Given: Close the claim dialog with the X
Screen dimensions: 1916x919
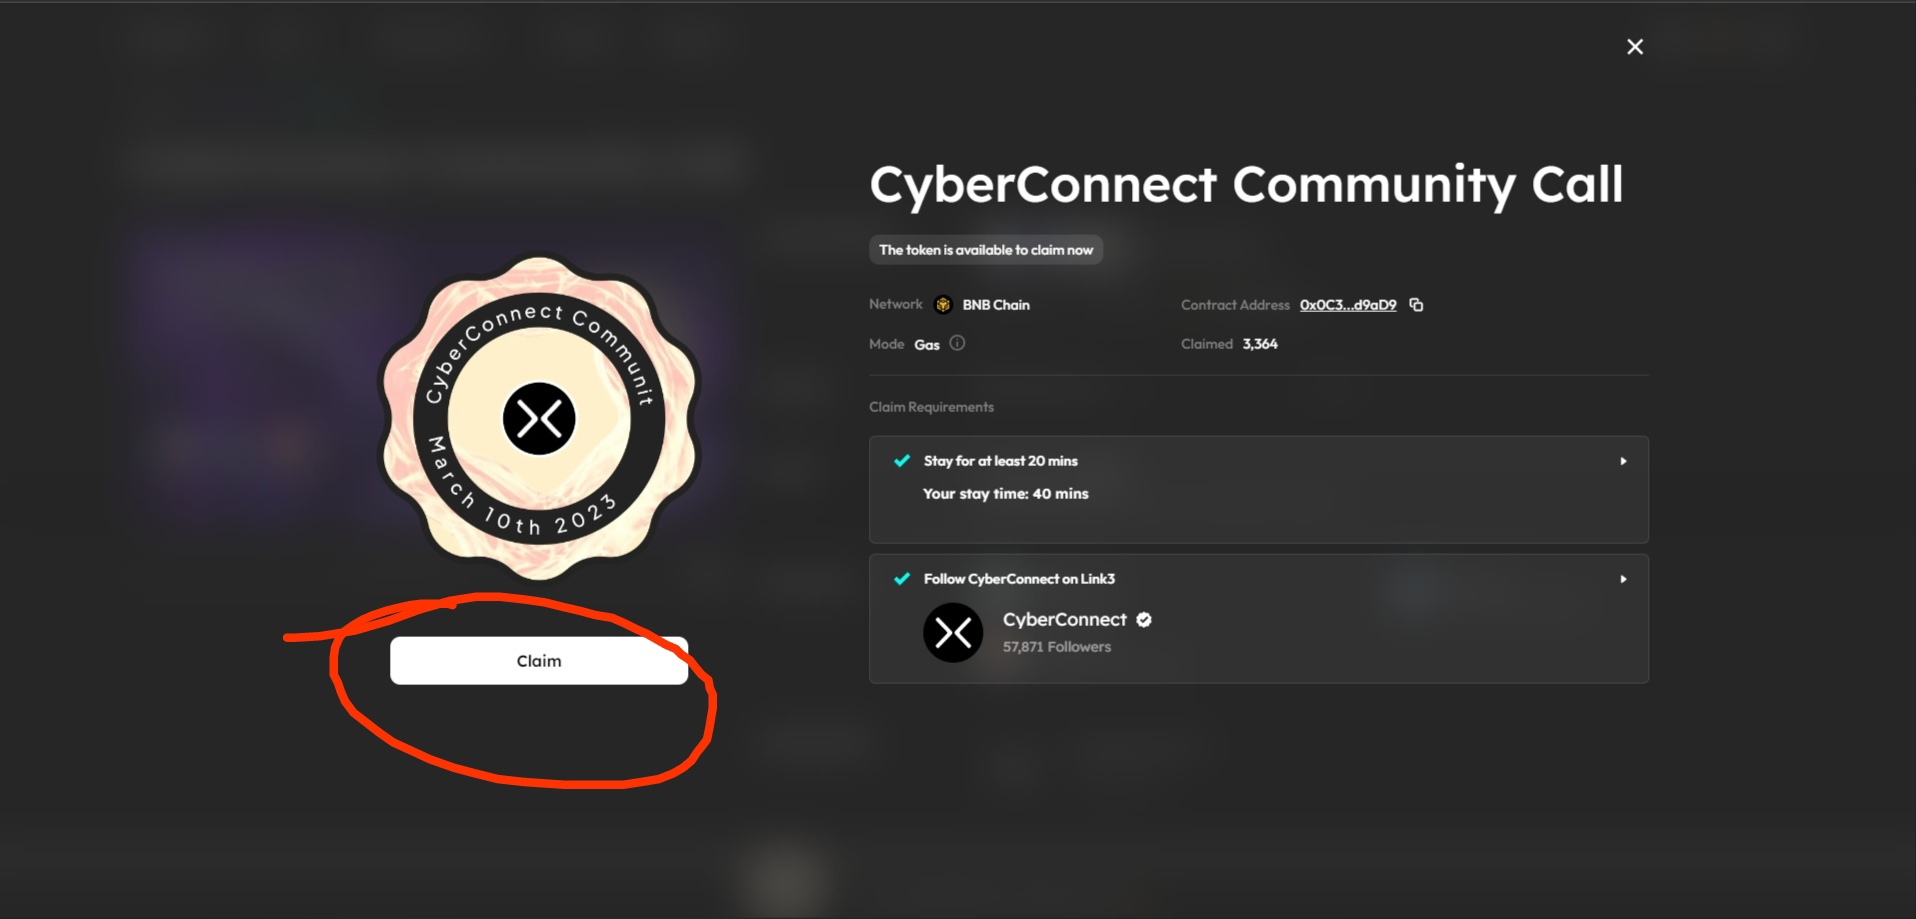Looking at the screenshot, I should pyautogui.click(x=1635, y=47).
